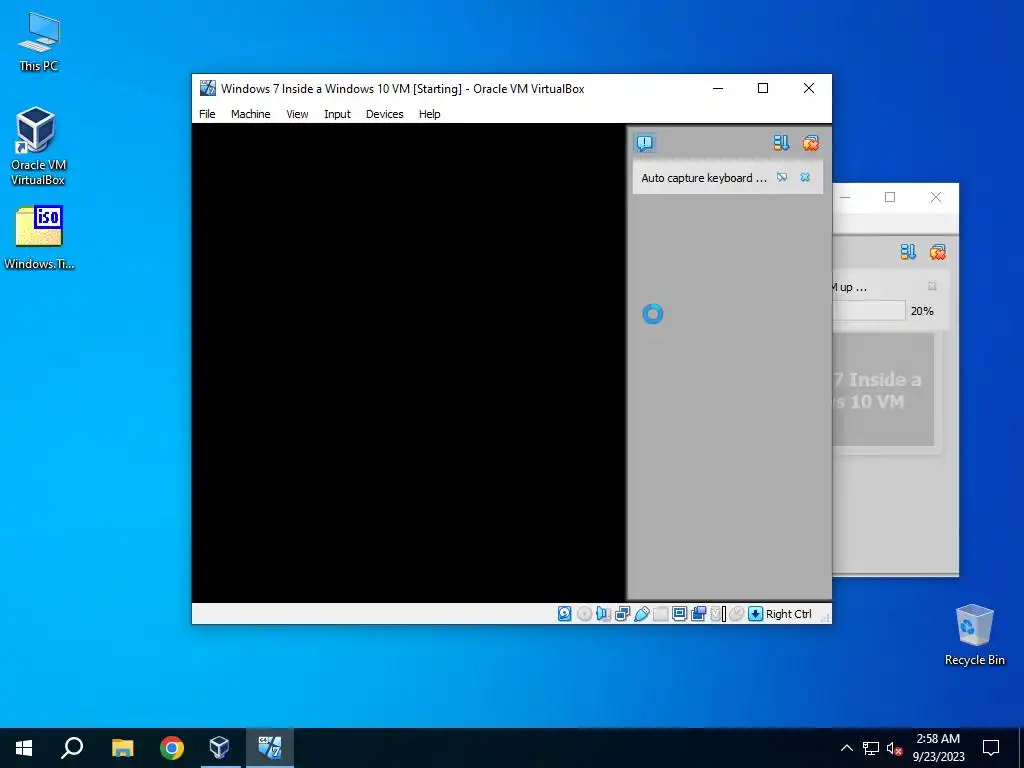
Task: Show hidden system tray icons
Action: tap(846, 748)
